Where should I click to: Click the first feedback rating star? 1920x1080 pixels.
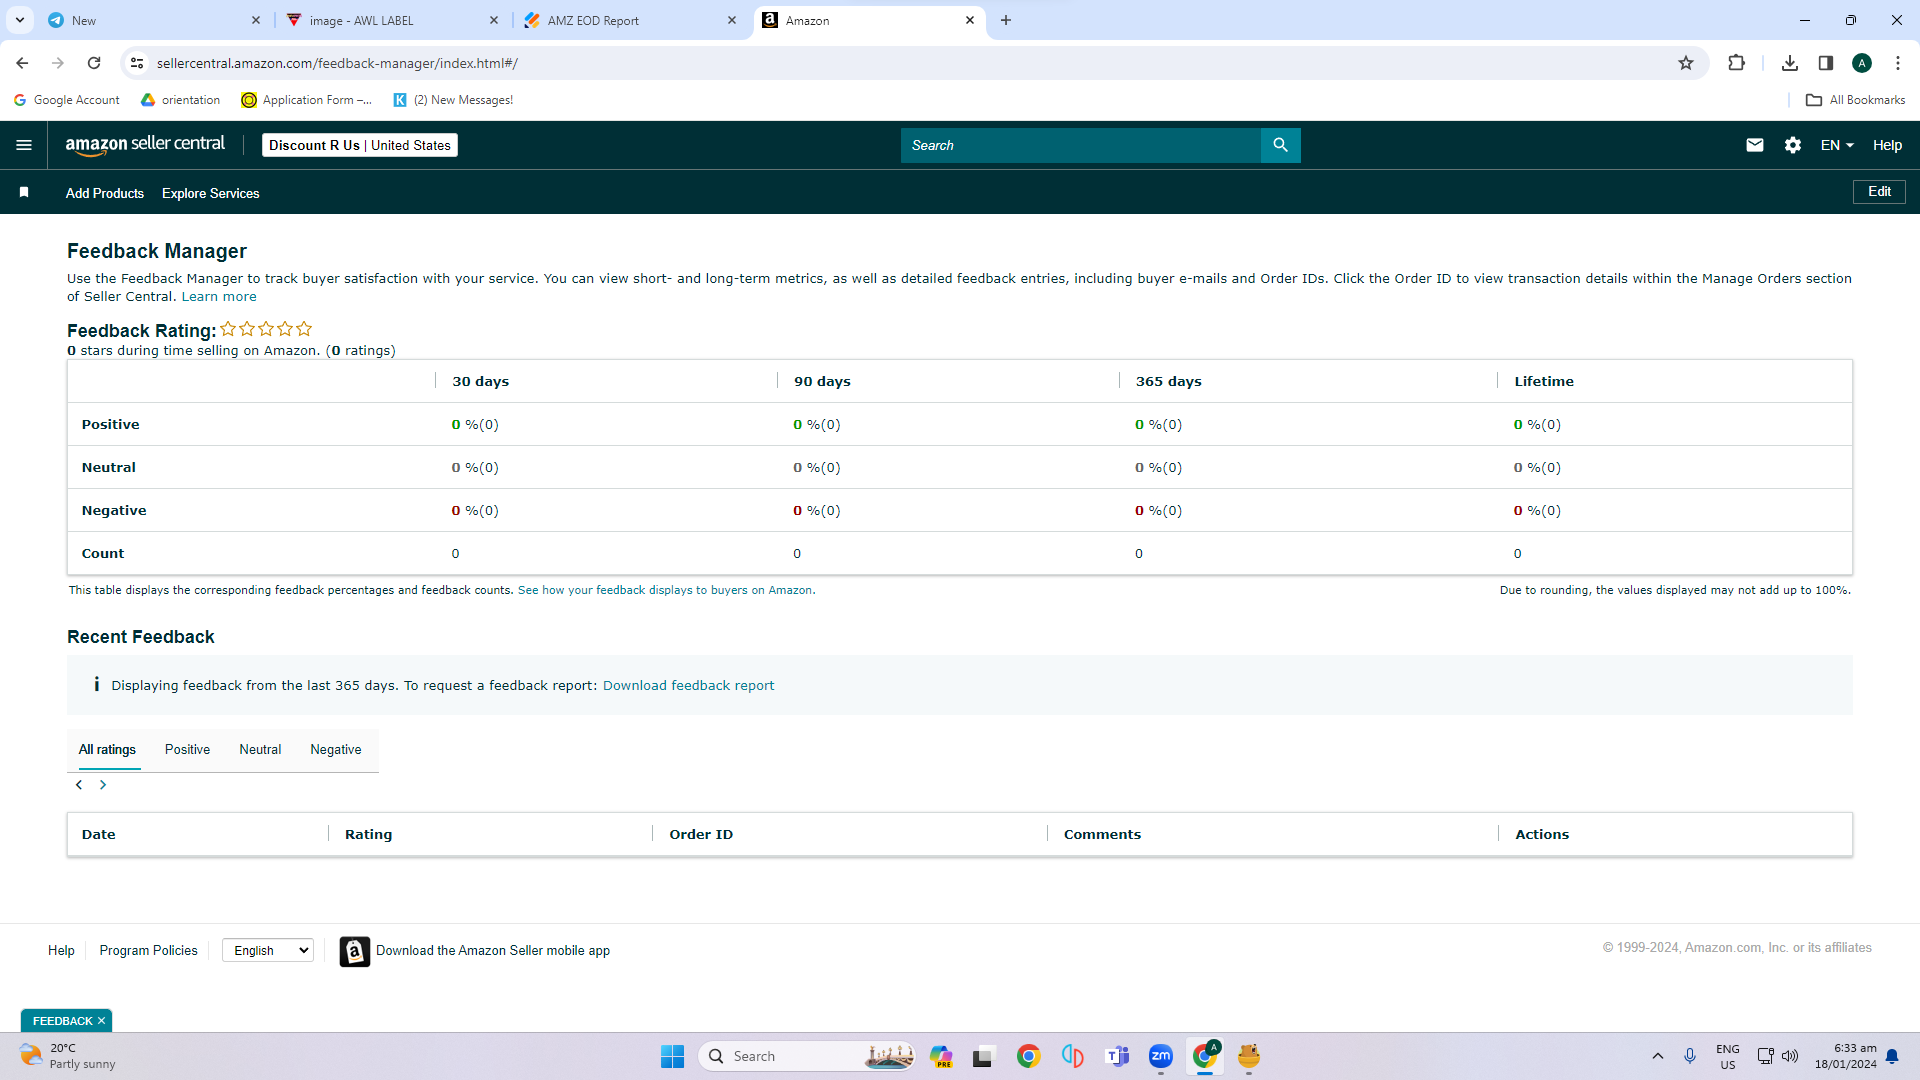[x=228, y=329]
